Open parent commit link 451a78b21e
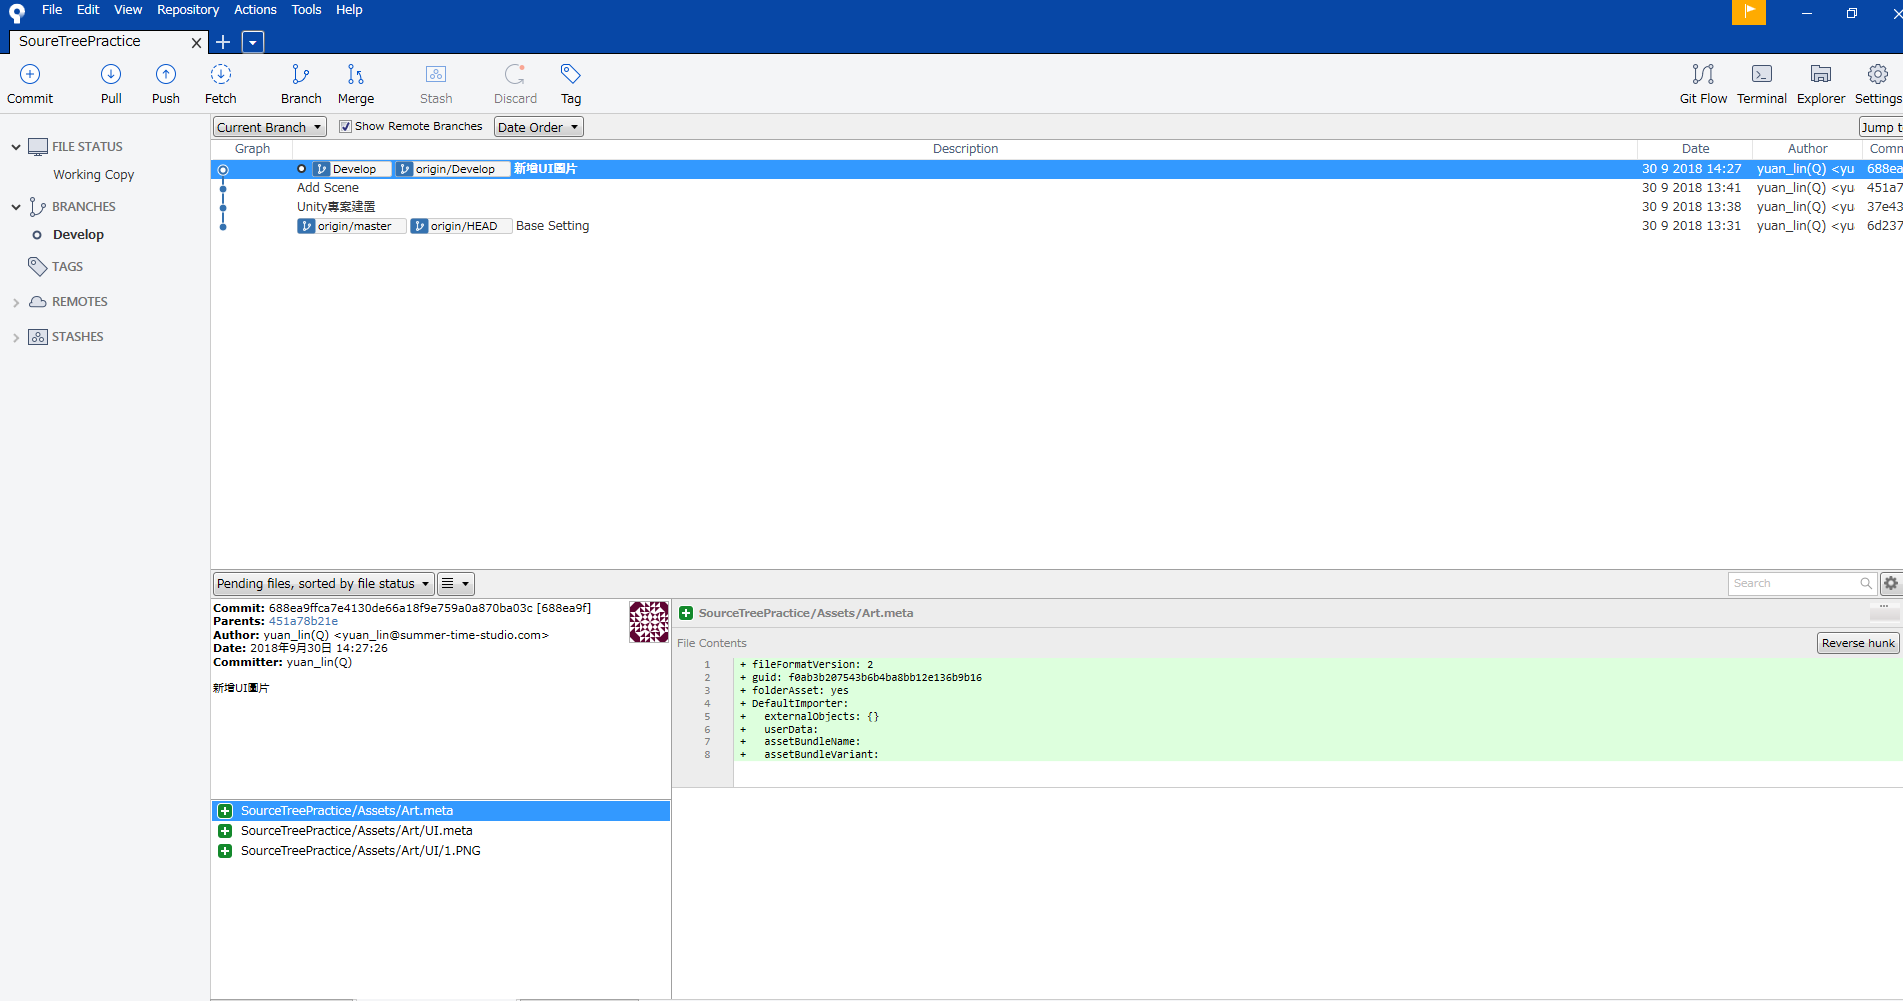Image resolution: width=1903 pixels, height=1001 pixels. 303,621
